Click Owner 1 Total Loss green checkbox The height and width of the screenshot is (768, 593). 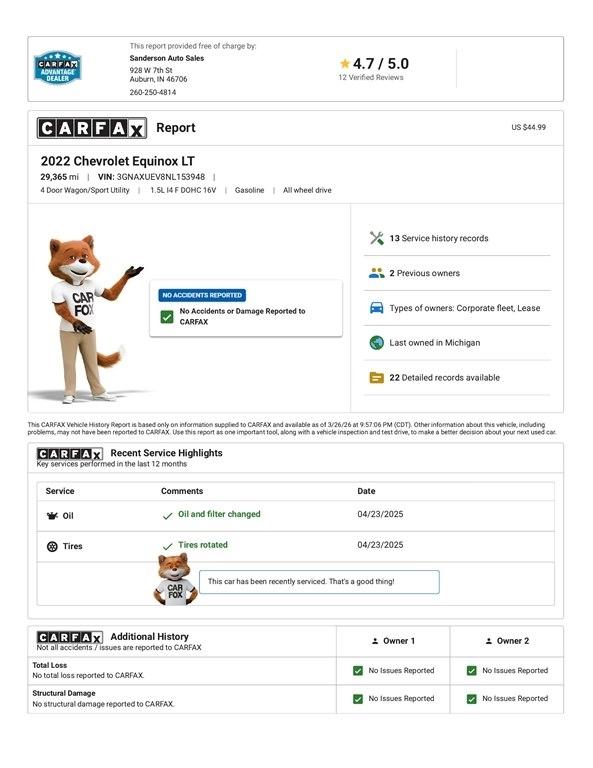click(358, 671)
